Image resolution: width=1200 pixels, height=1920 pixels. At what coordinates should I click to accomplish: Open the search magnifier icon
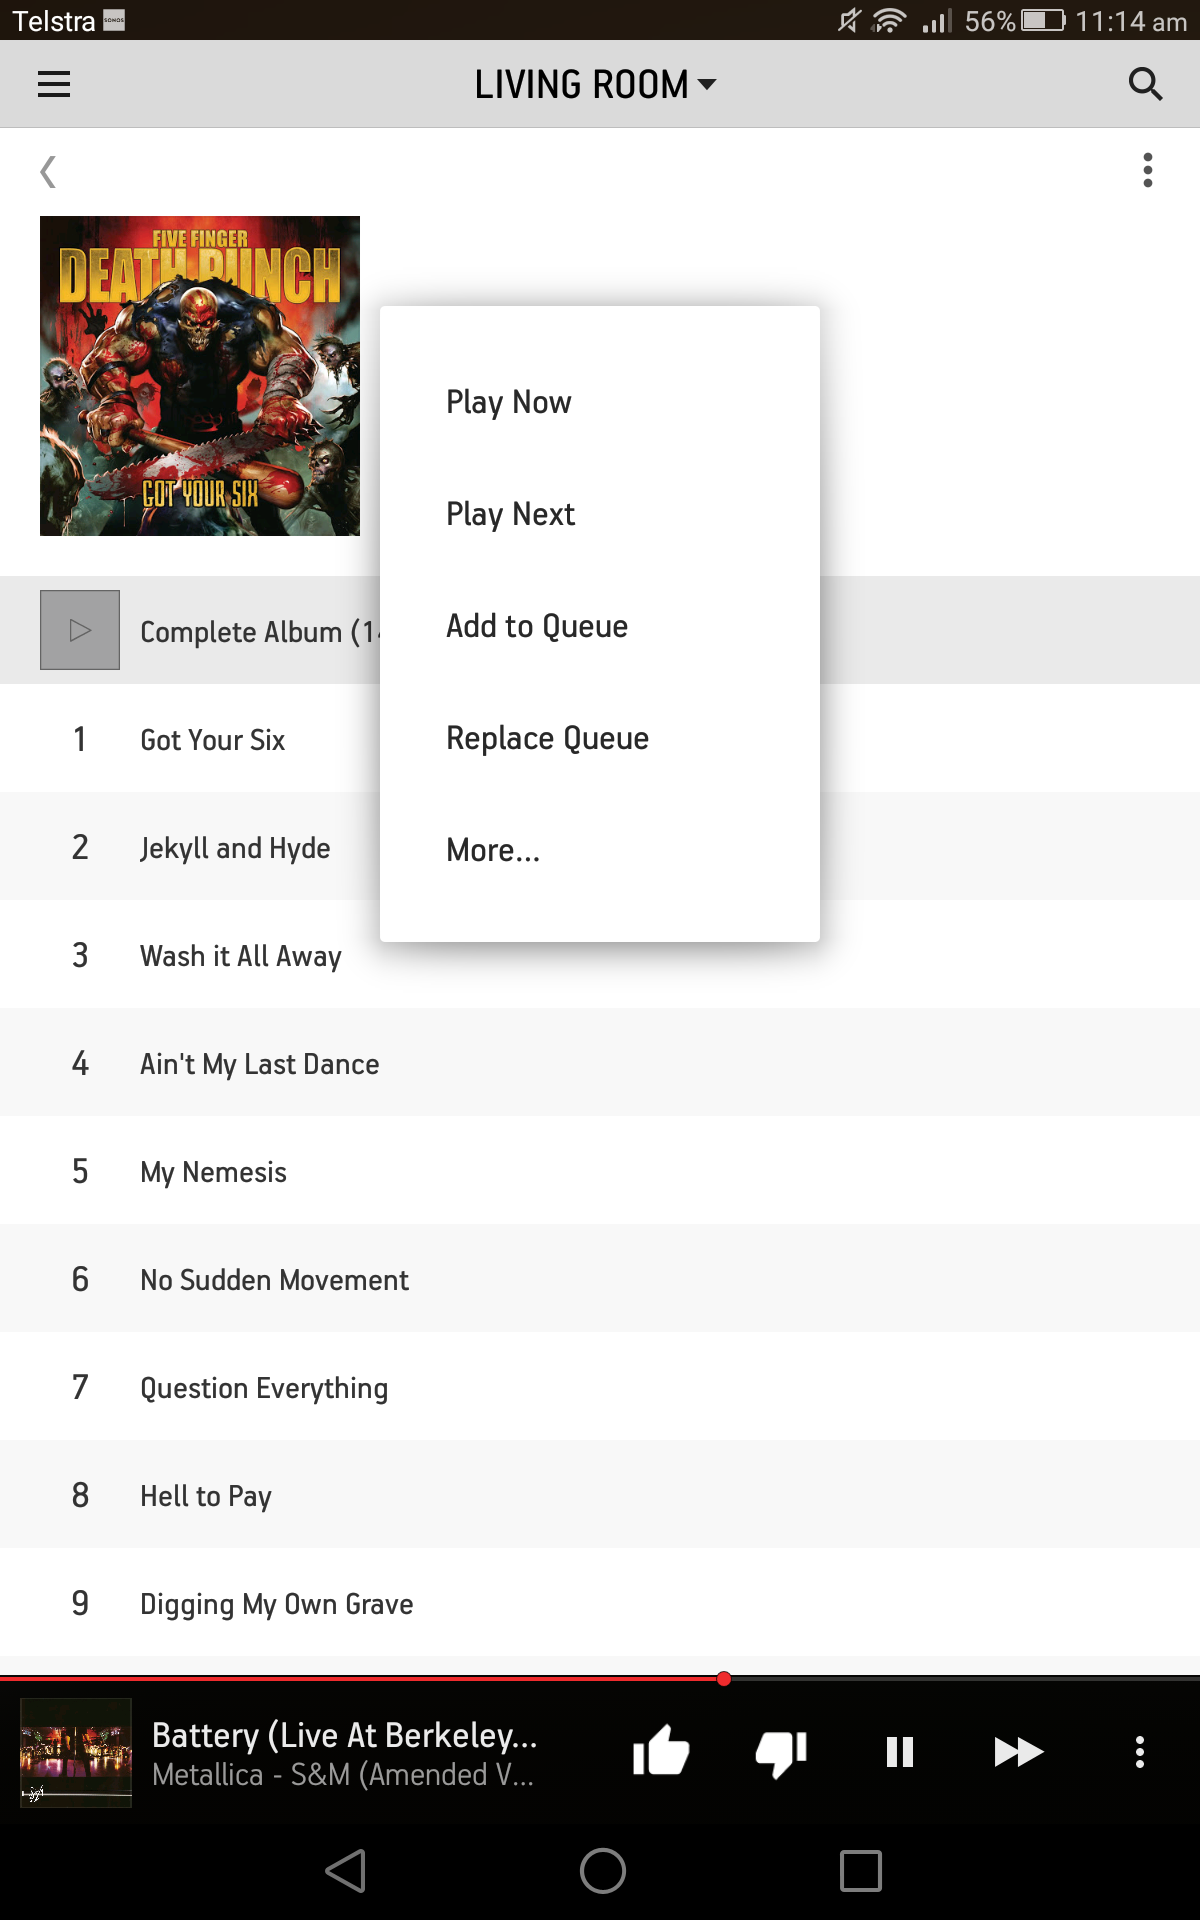[x=1145, y=85]
